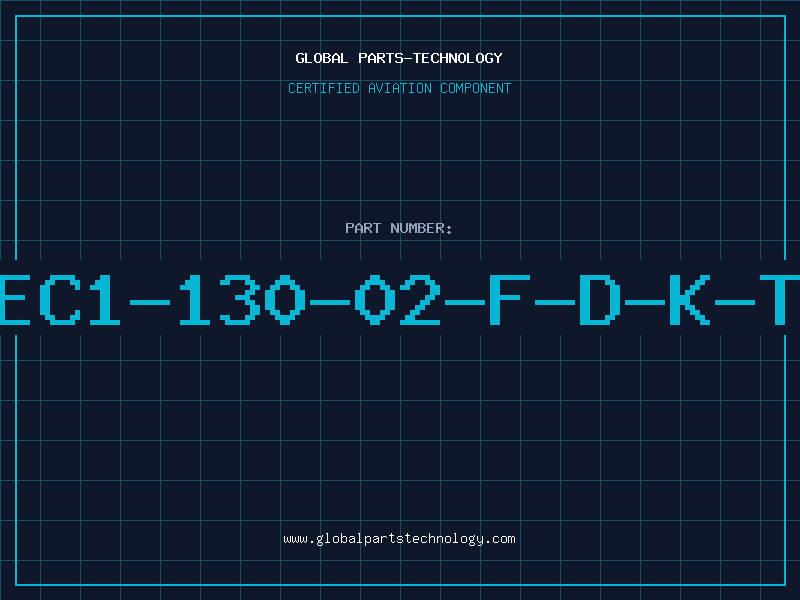Select the word CERTIFIED in subtitle
This screenshot has height=600, width=800.
click(324, 88)
